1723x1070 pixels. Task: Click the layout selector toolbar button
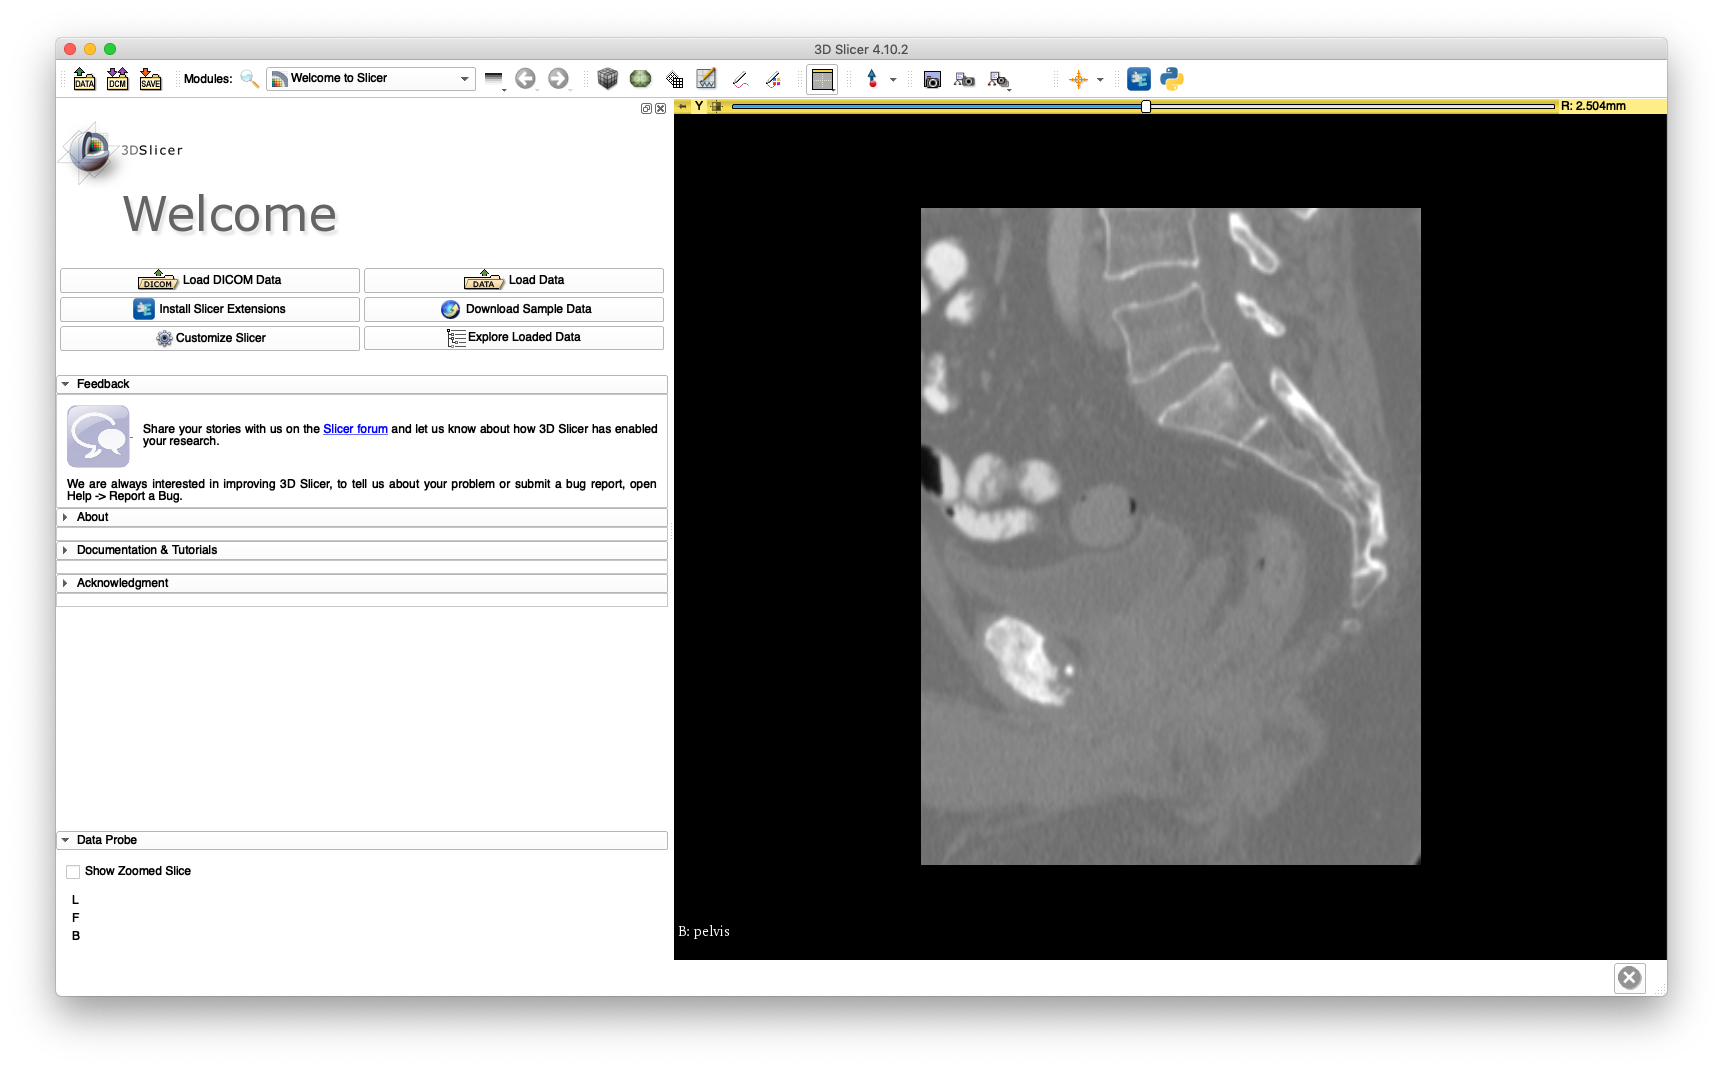[822, 79]
